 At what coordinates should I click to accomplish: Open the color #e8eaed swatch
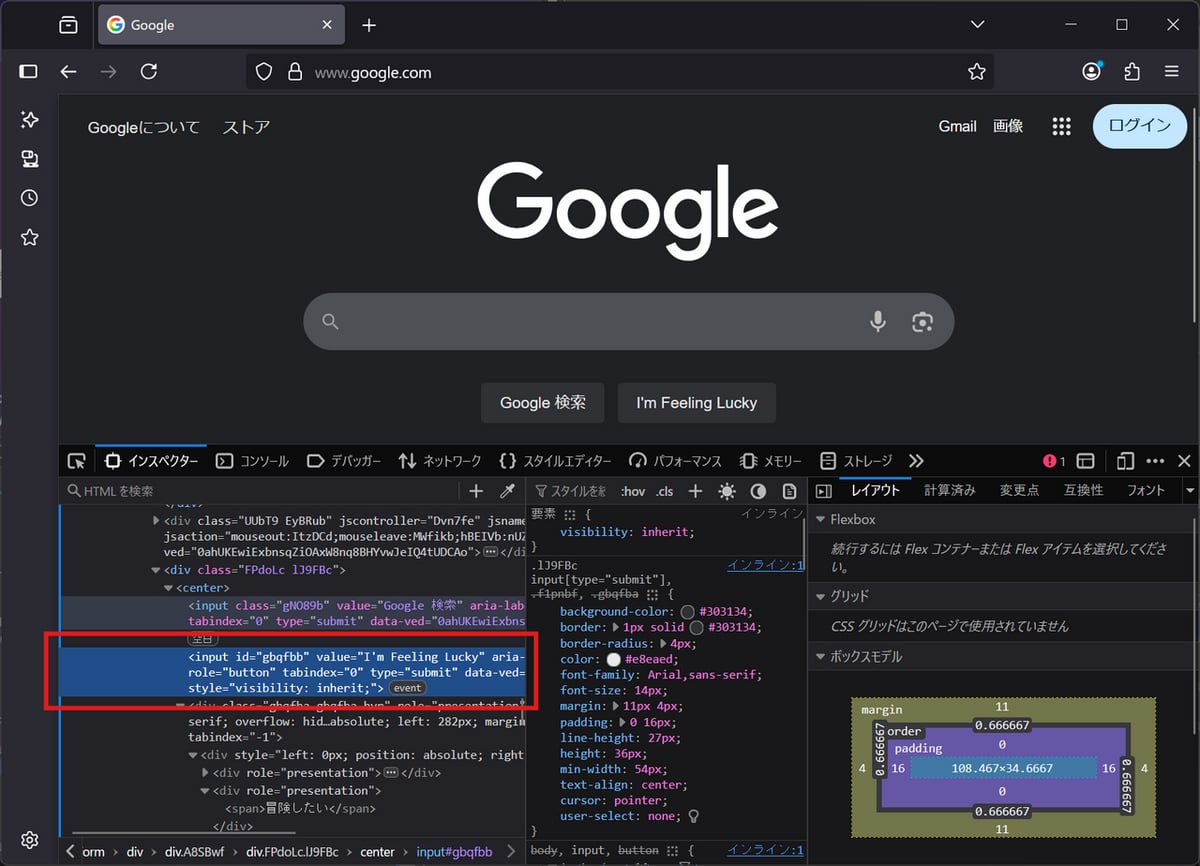coord(614,659)
